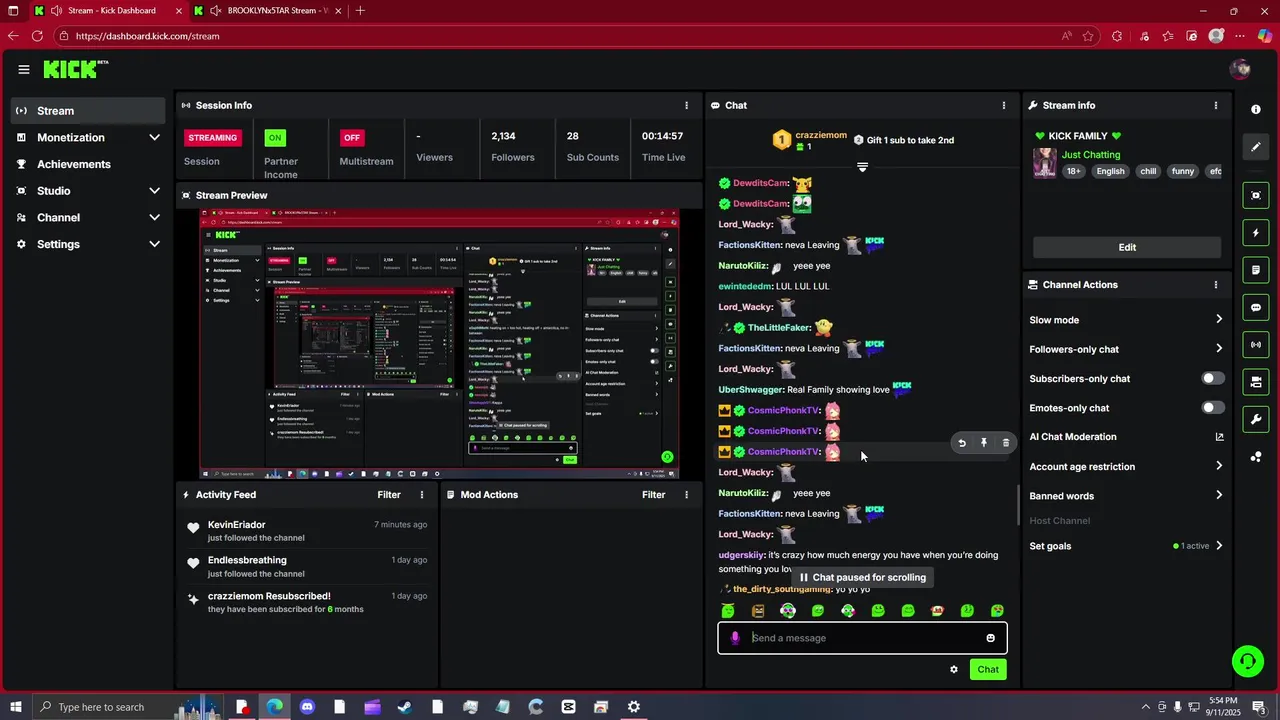
Task: Select Stream in left sidebar
Action: (x=88, y=111)
